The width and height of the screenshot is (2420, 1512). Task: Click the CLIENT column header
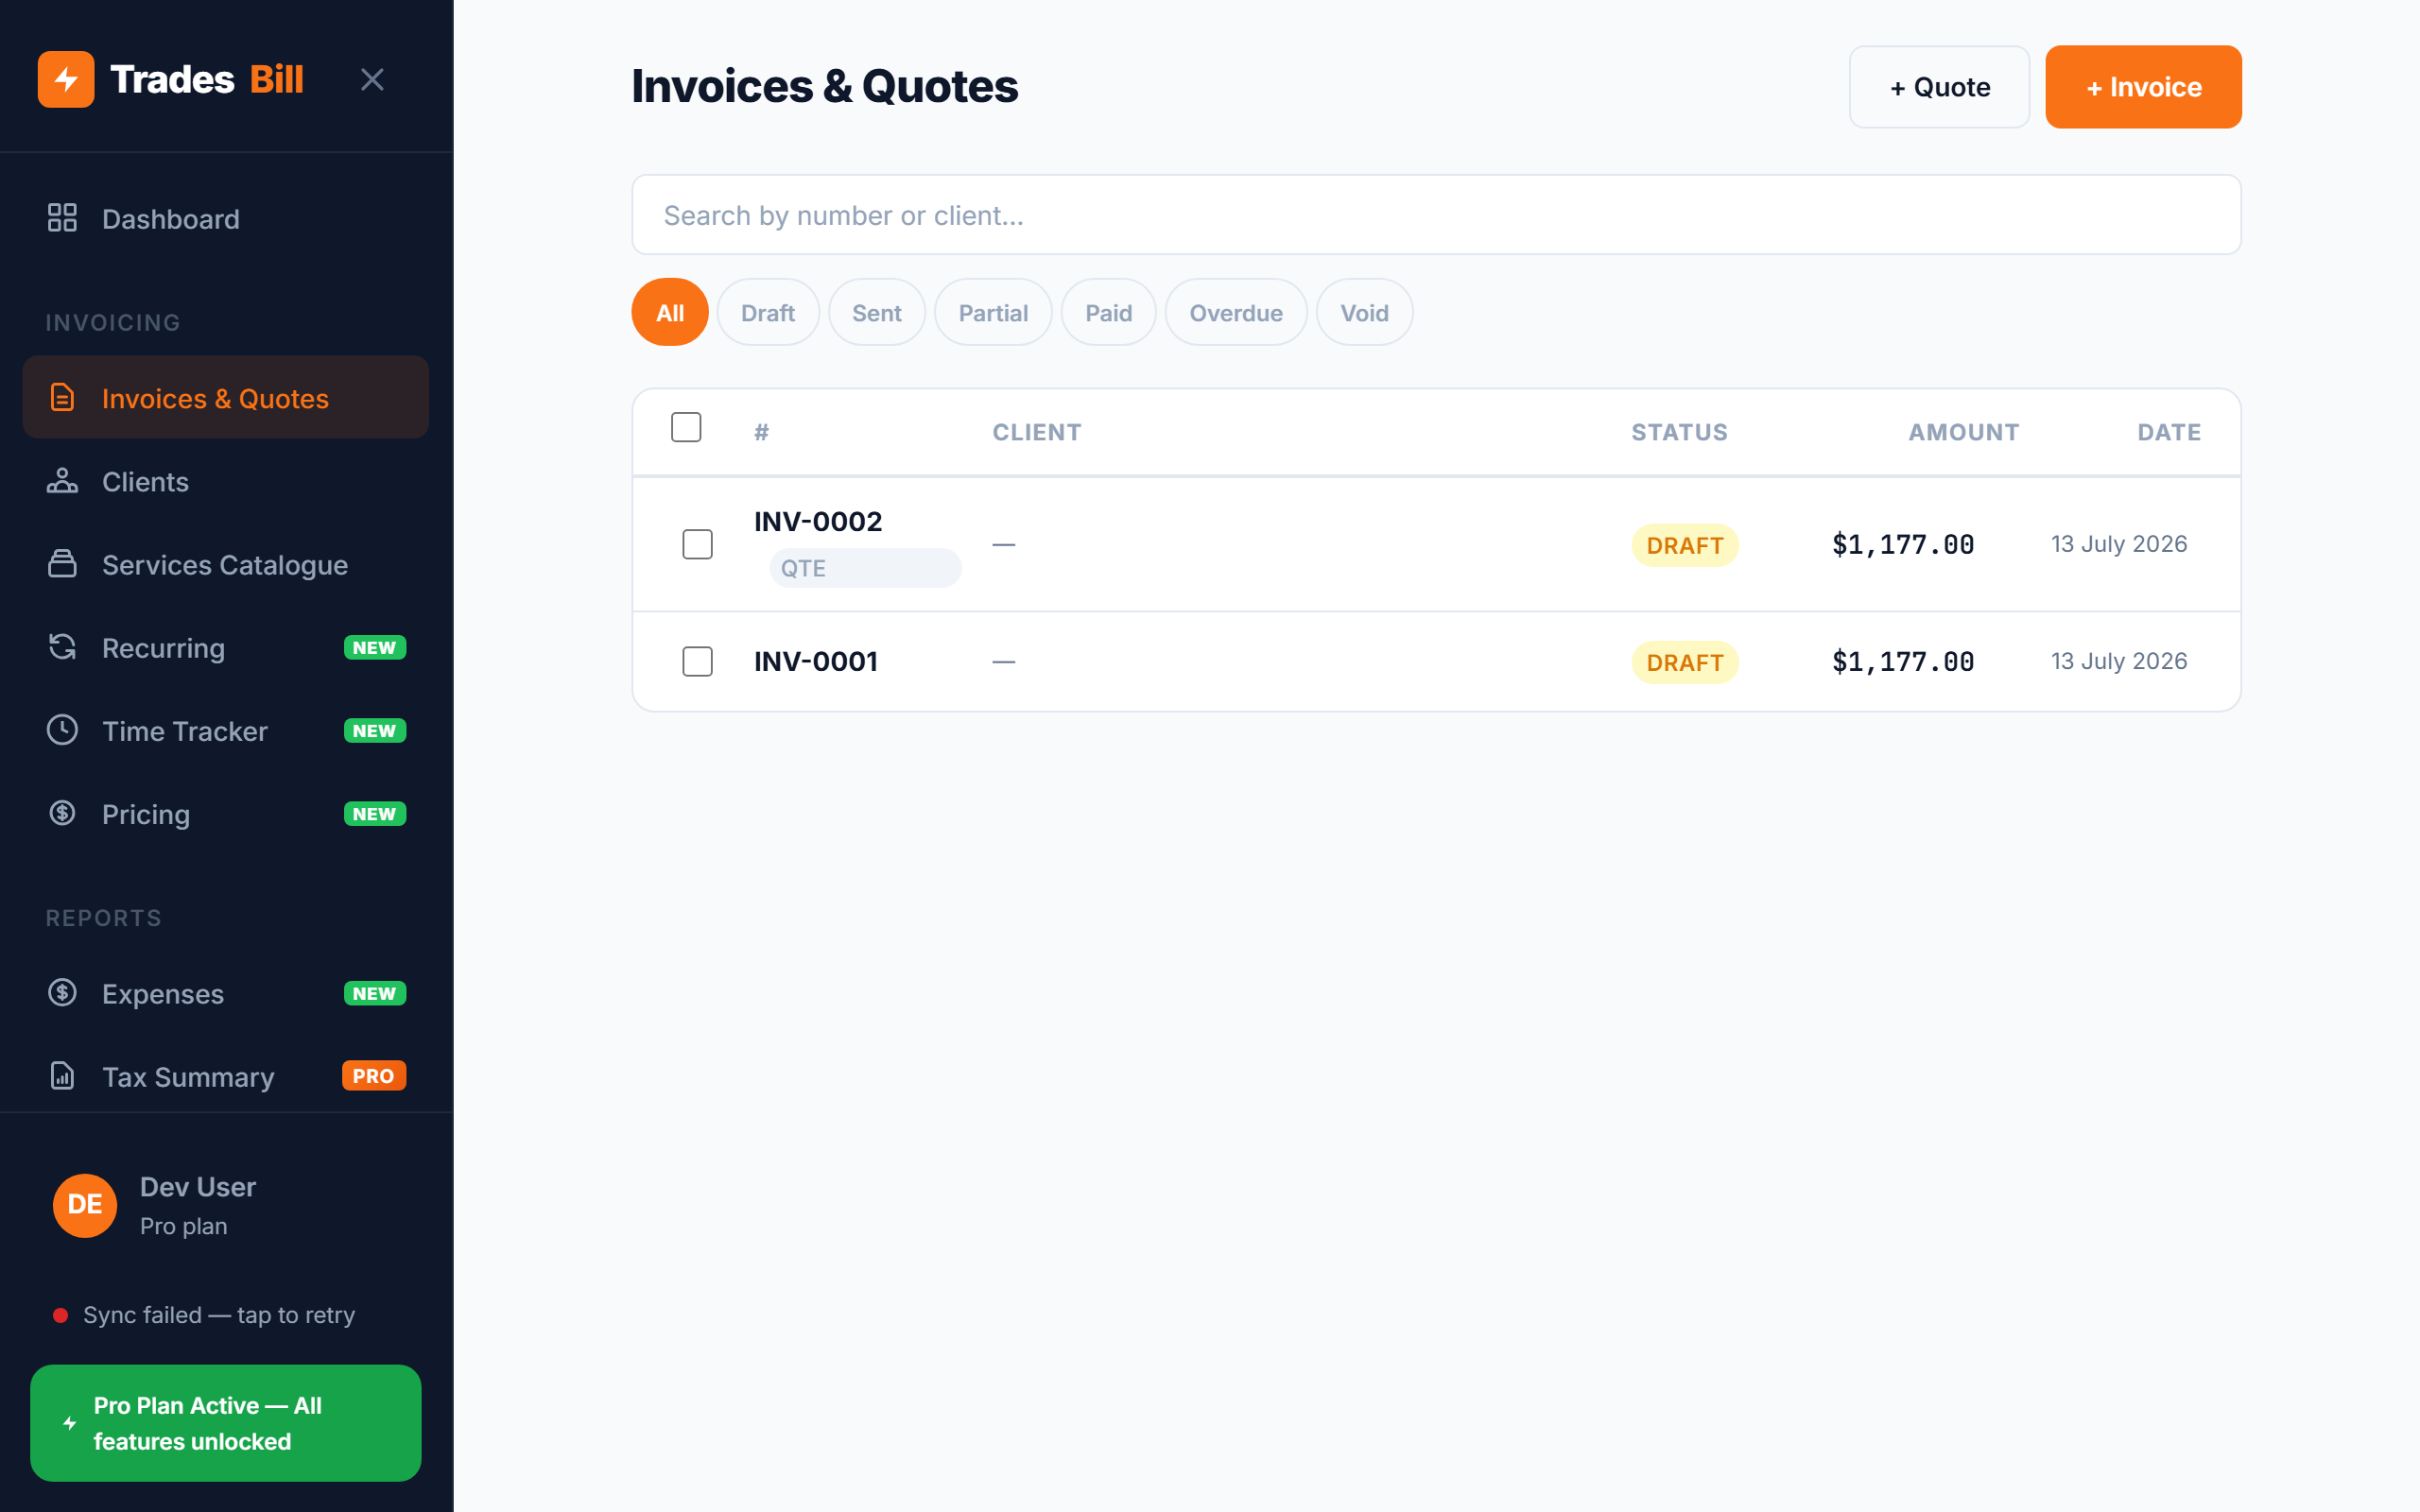1037,432
